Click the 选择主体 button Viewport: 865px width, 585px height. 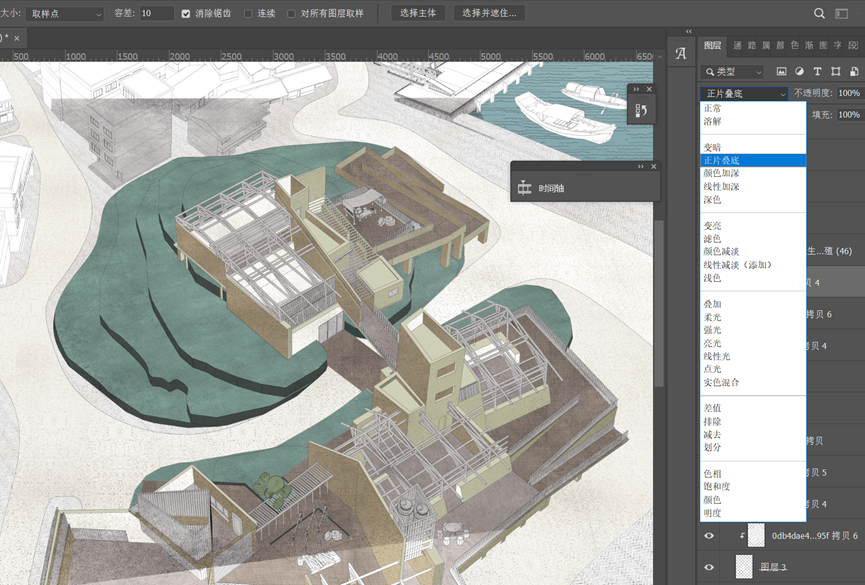pos(418,14)
